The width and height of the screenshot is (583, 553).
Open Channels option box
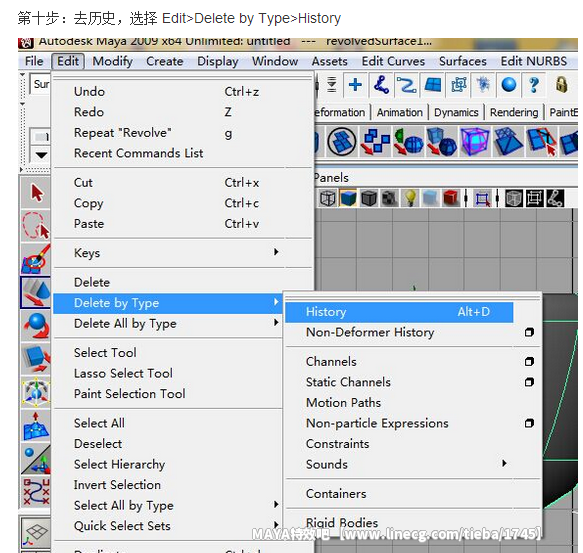point(529,361)
